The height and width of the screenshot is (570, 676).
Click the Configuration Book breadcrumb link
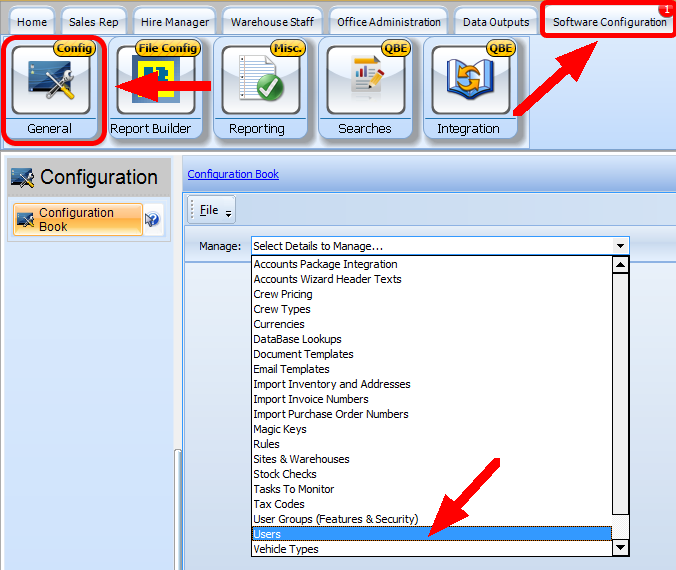(x=233, y=174)
